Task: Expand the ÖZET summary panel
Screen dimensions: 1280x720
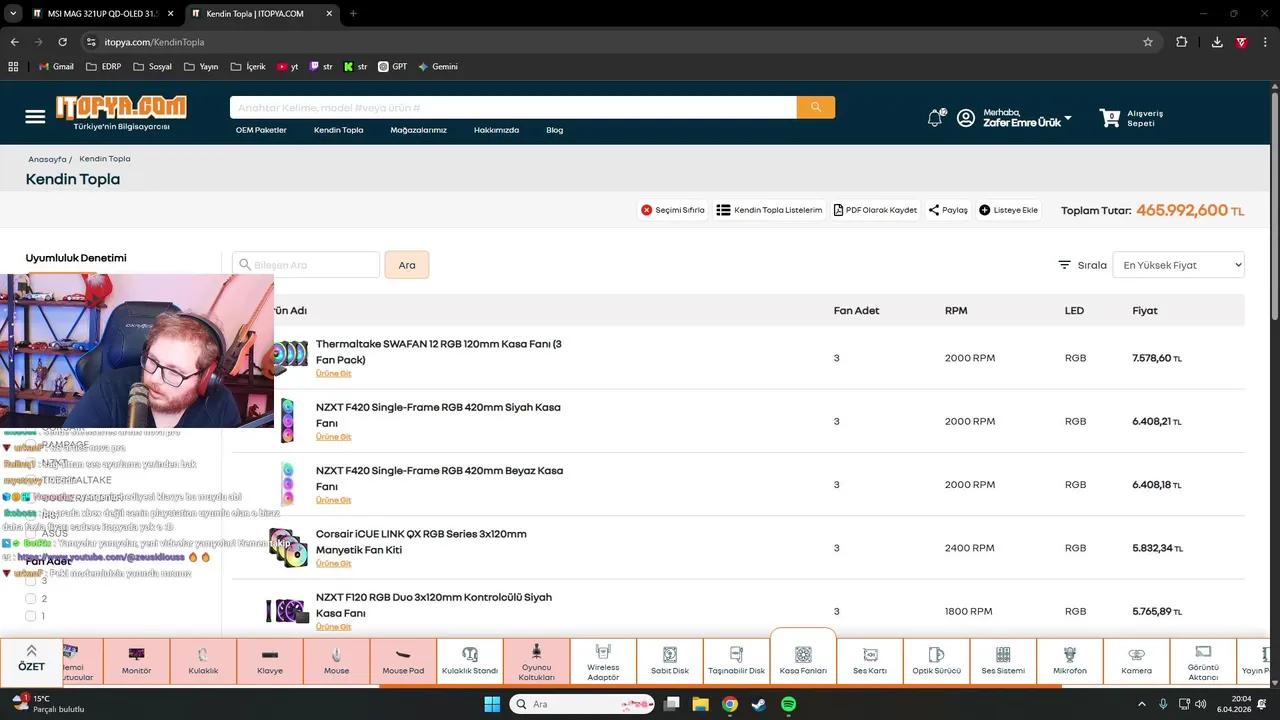Action: (31, 657)
